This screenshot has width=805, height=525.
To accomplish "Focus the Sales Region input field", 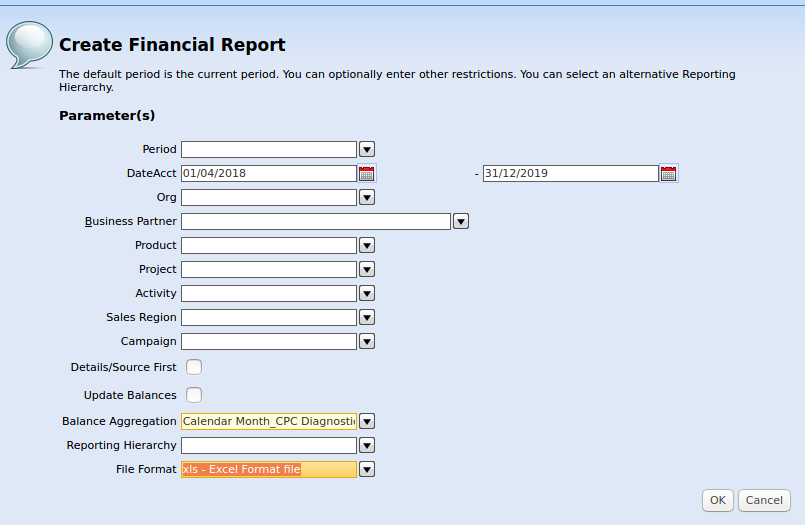I will point(269,318).
